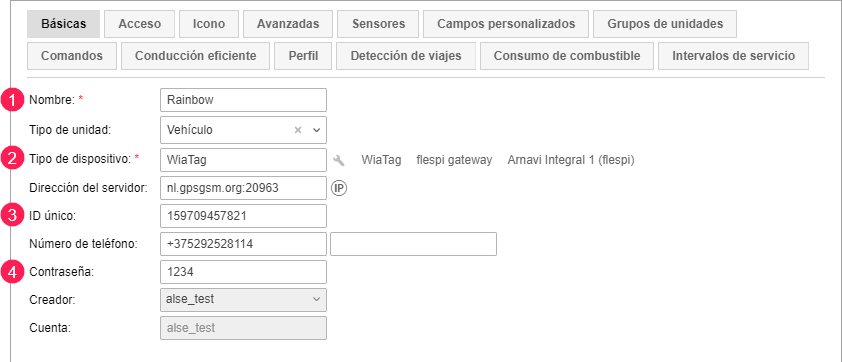The width and height of the screenshot is (842, 362).
Task: Click the wrench icon beside device type
Action: [338, 160]
